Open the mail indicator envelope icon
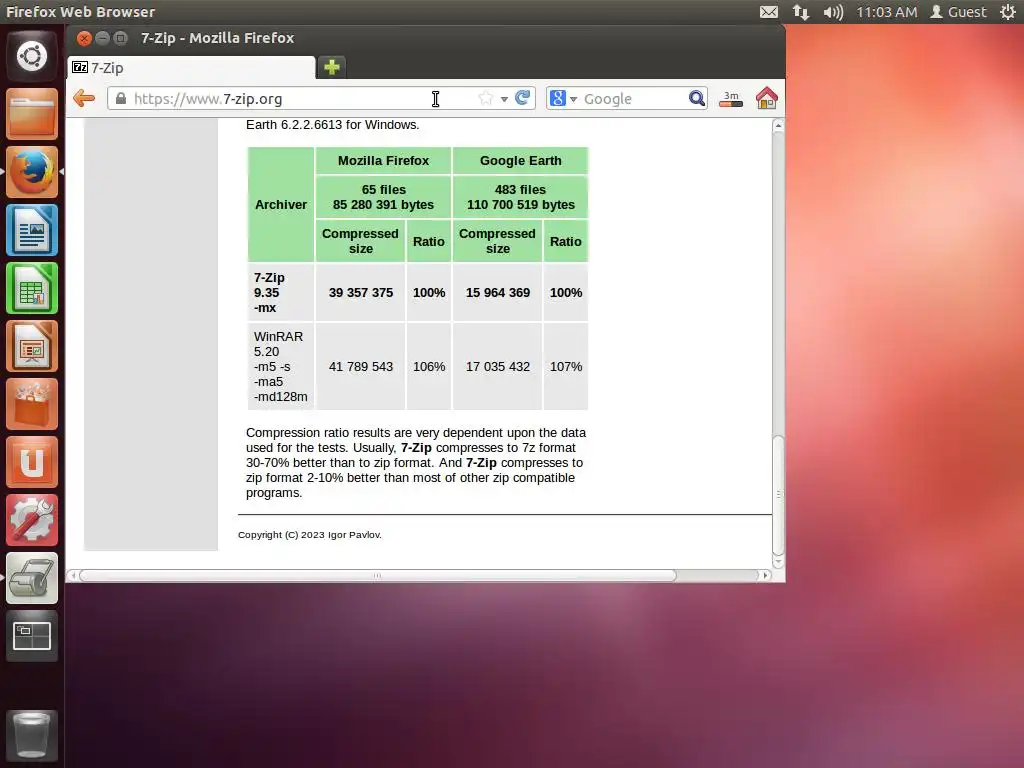 [x=769, y=12]
